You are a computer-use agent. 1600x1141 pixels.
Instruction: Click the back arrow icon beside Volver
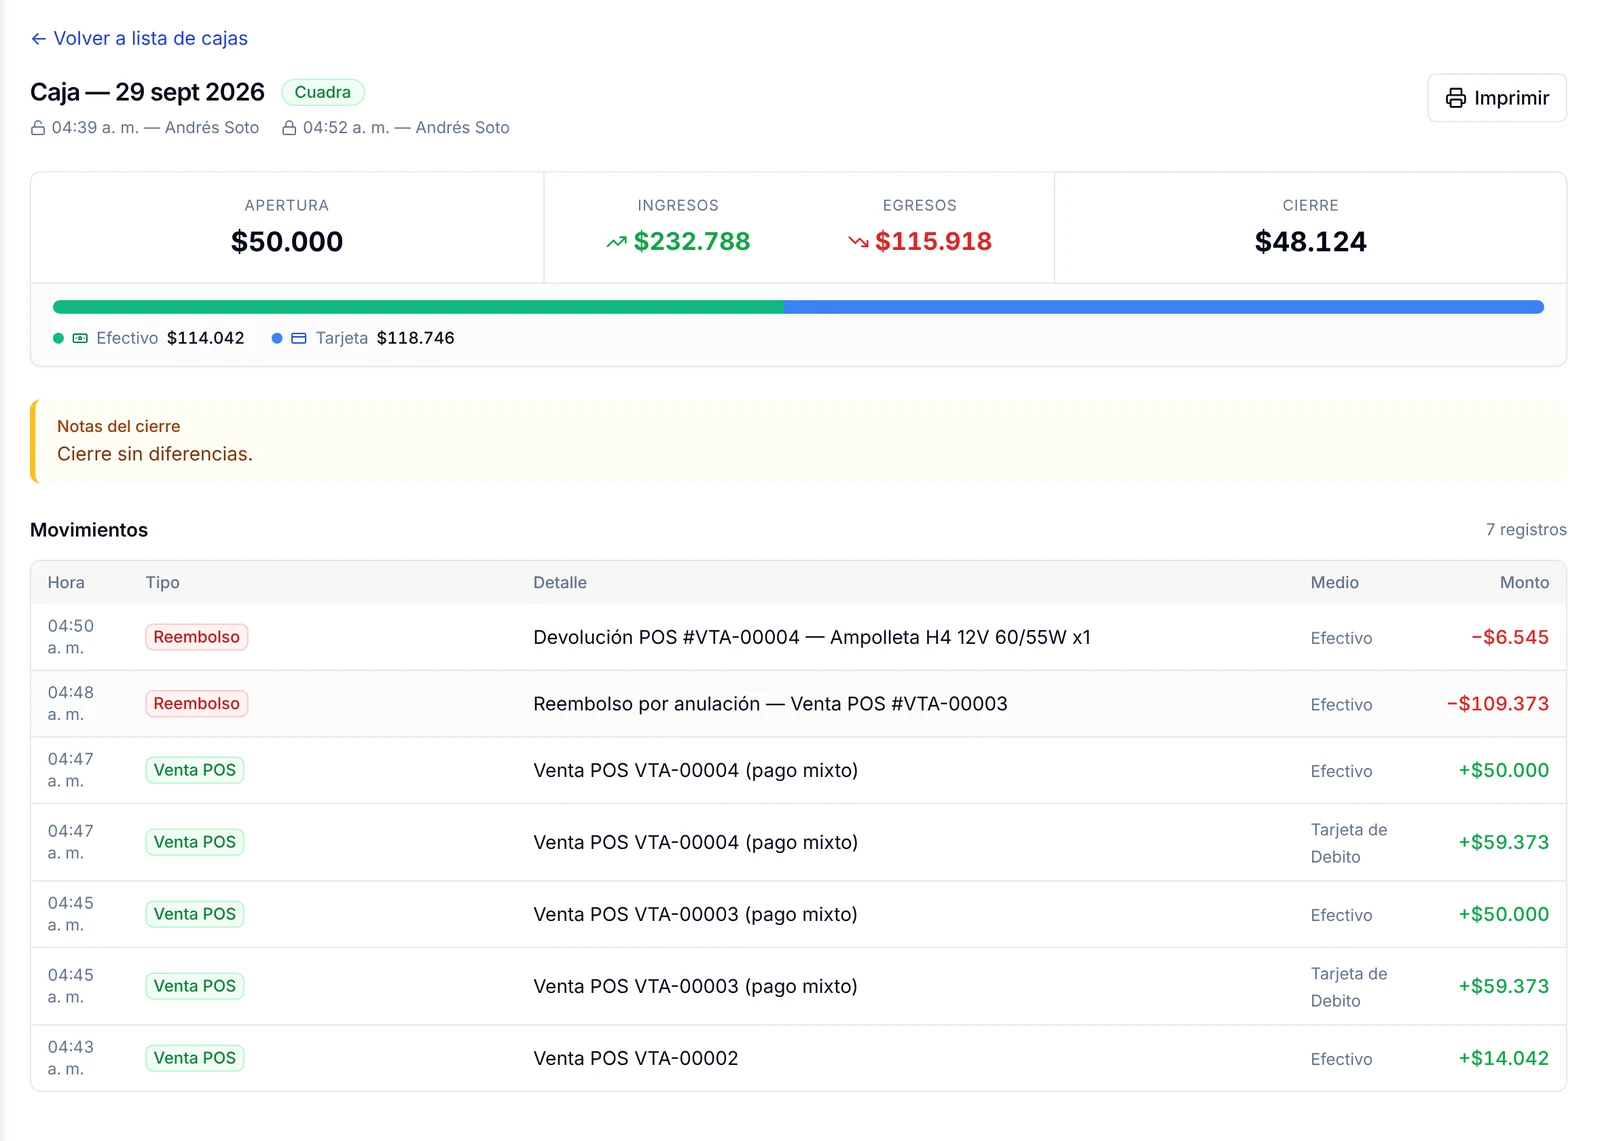[38, 39]
